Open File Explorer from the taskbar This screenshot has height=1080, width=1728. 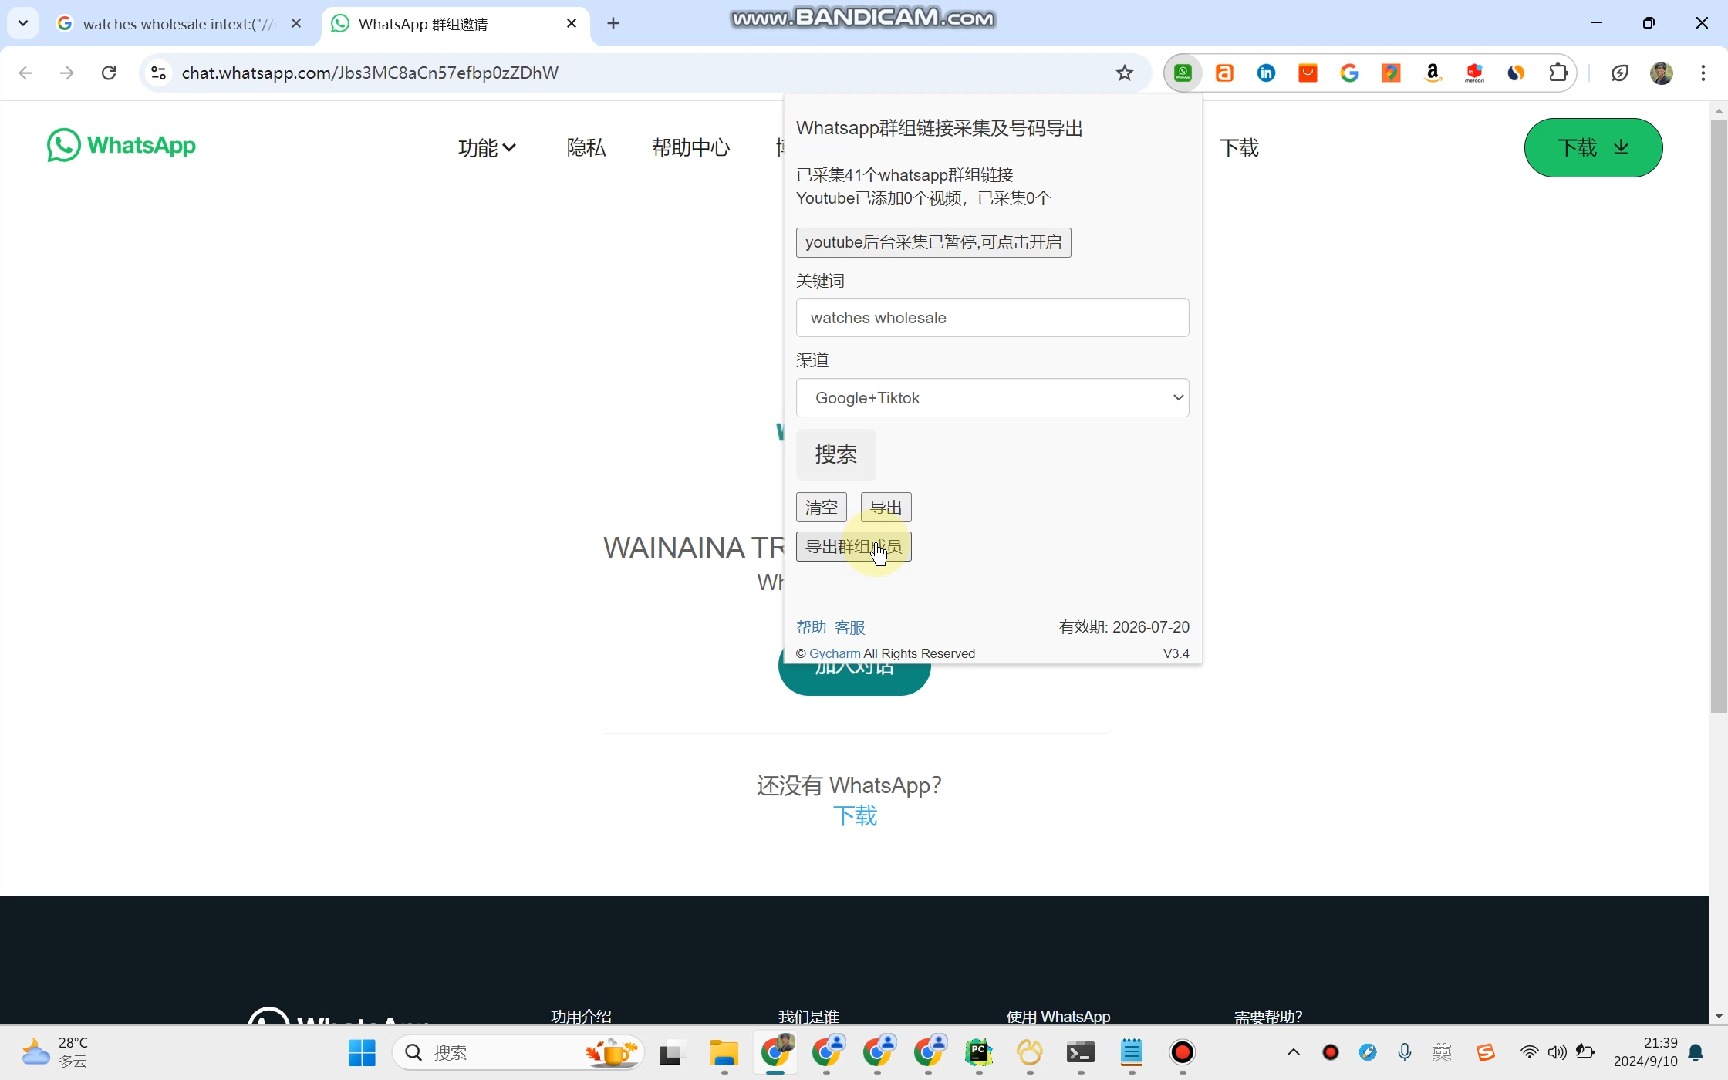[x=723, y=1052]
